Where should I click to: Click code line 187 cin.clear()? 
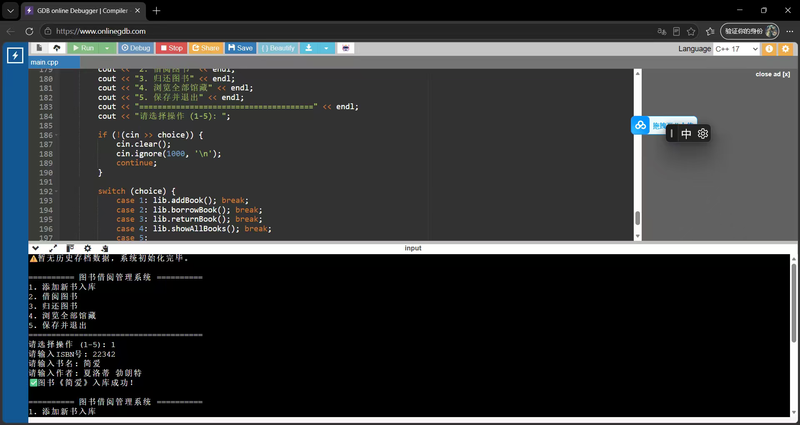click(141, 144)
